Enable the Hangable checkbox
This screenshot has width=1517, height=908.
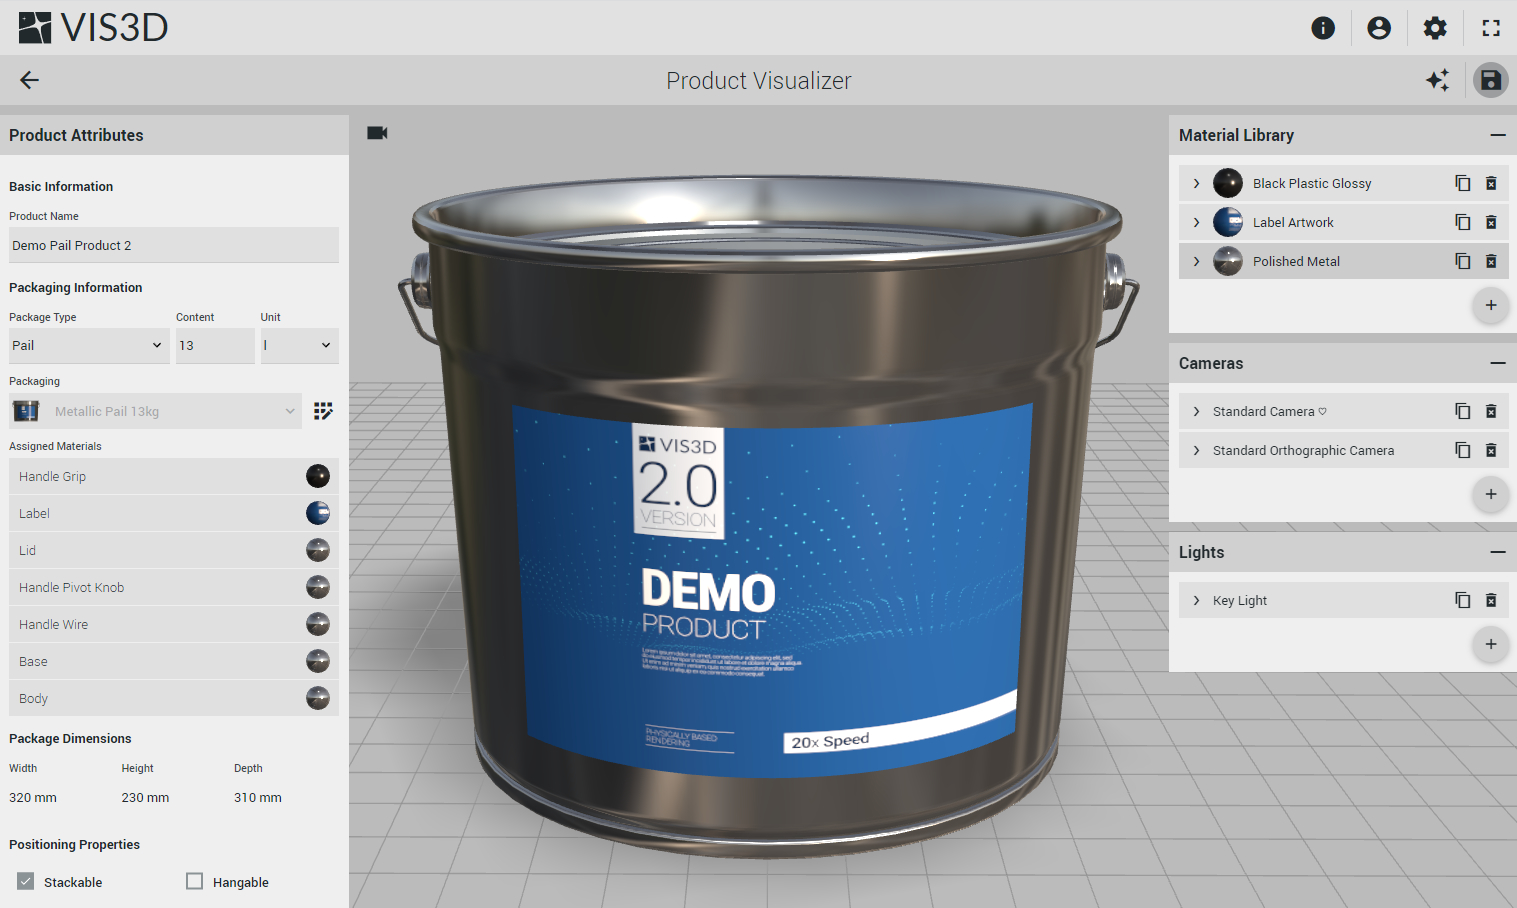tap(194, 881)
